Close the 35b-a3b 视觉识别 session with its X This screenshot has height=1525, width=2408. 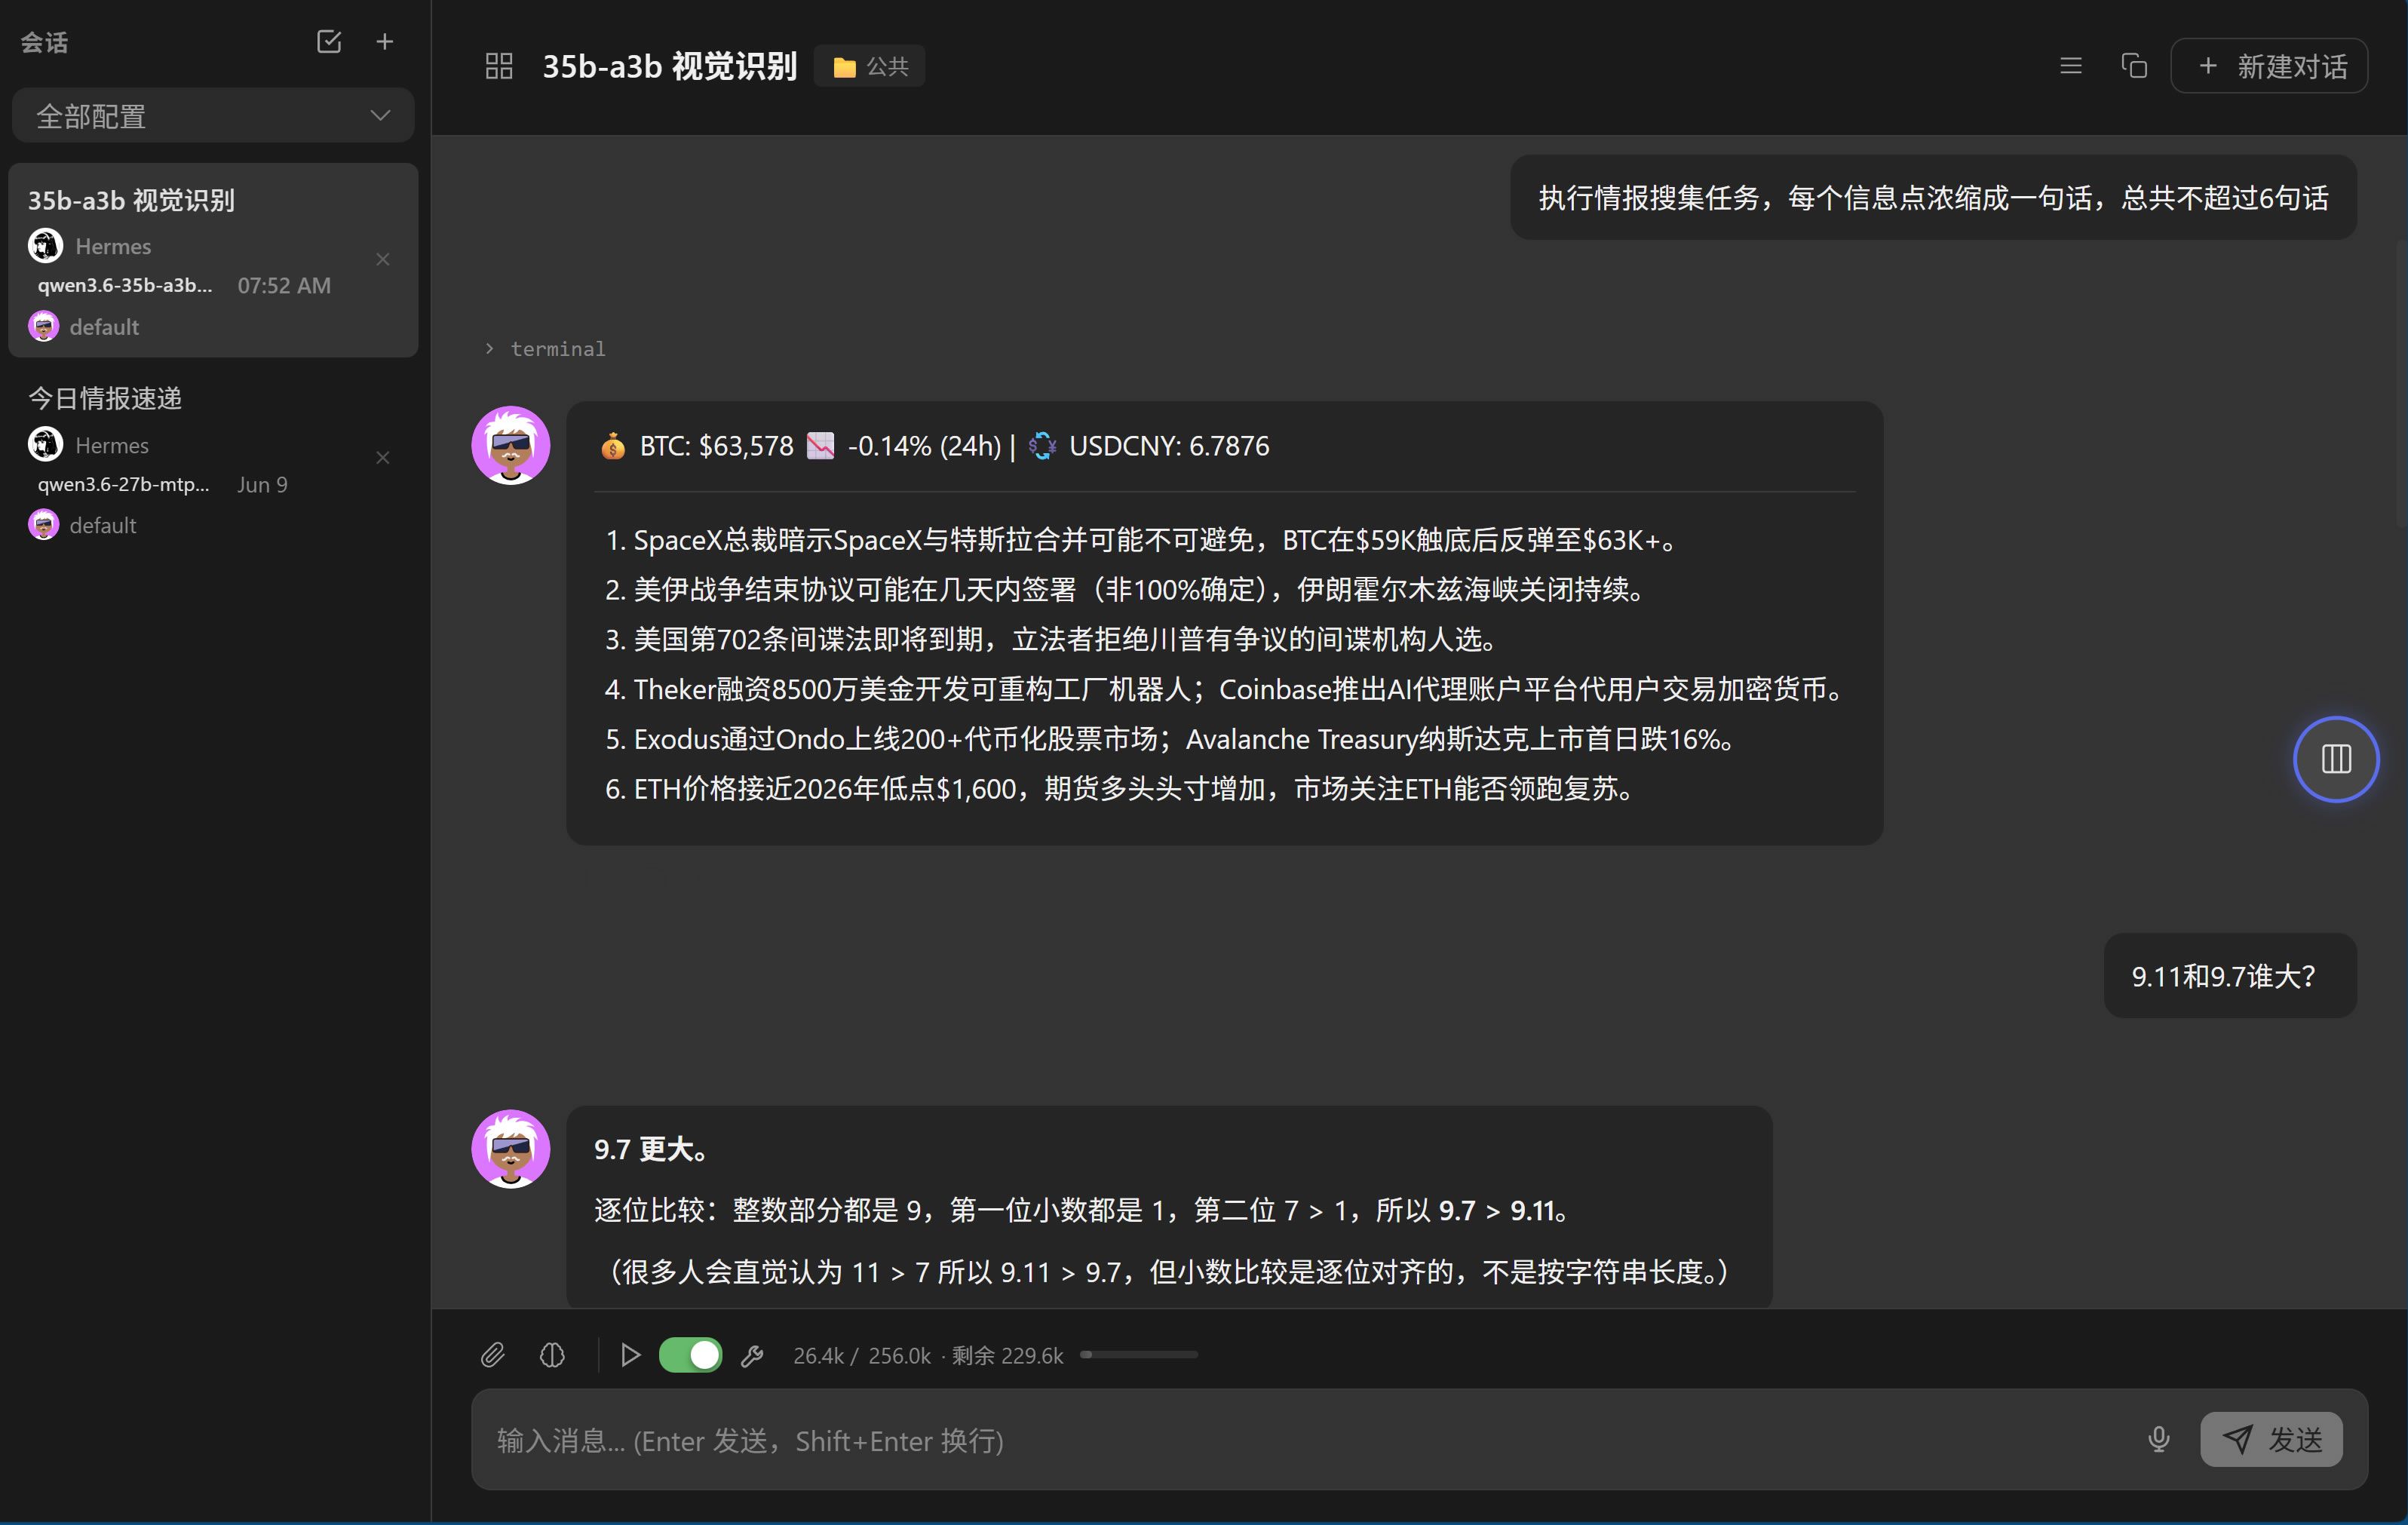tap(383, 260)
